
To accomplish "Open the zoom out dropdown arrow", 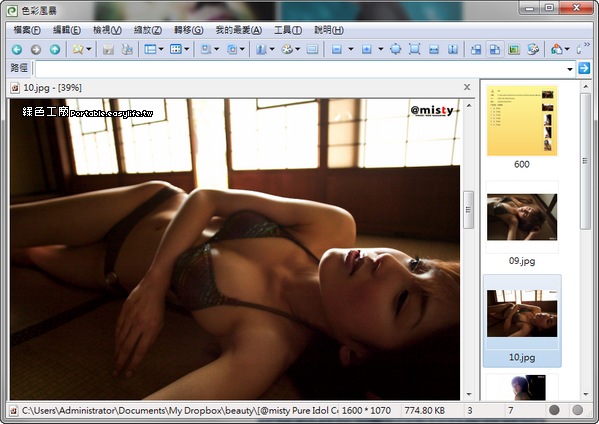I will coord(351,49).
